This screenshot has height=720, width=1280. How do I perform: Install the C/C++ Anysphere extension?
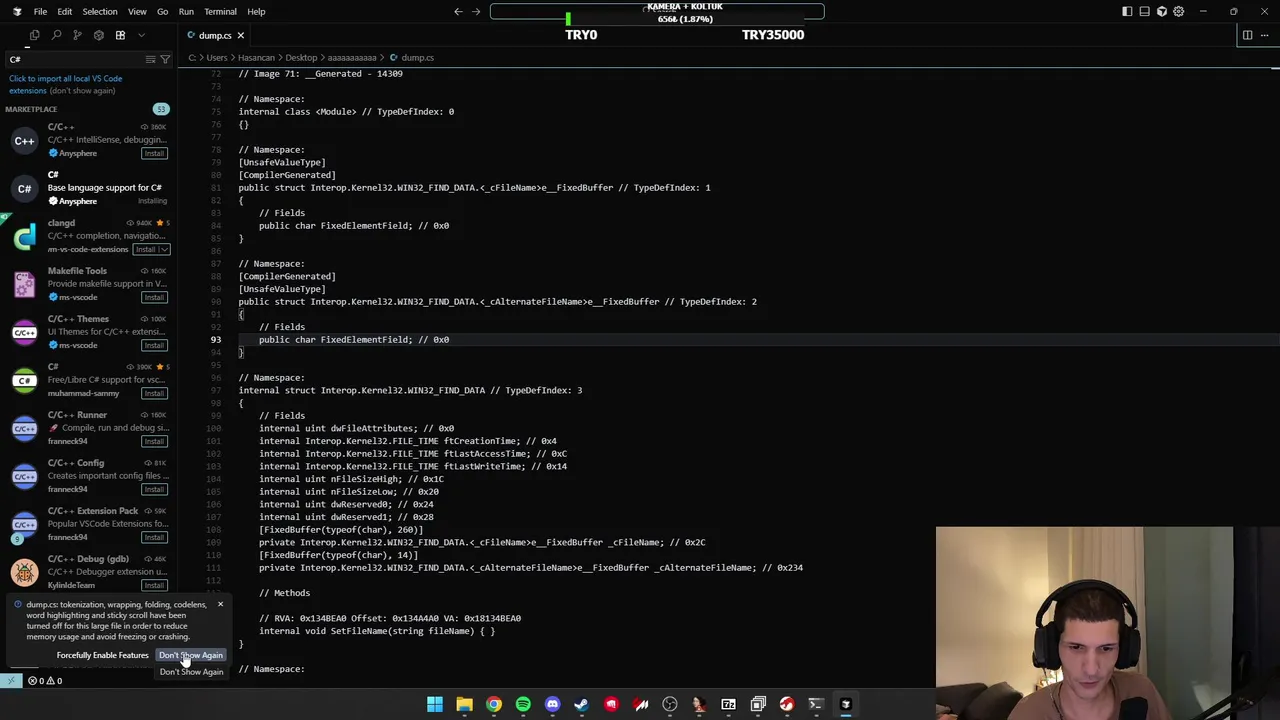click(x=154, y=153)
